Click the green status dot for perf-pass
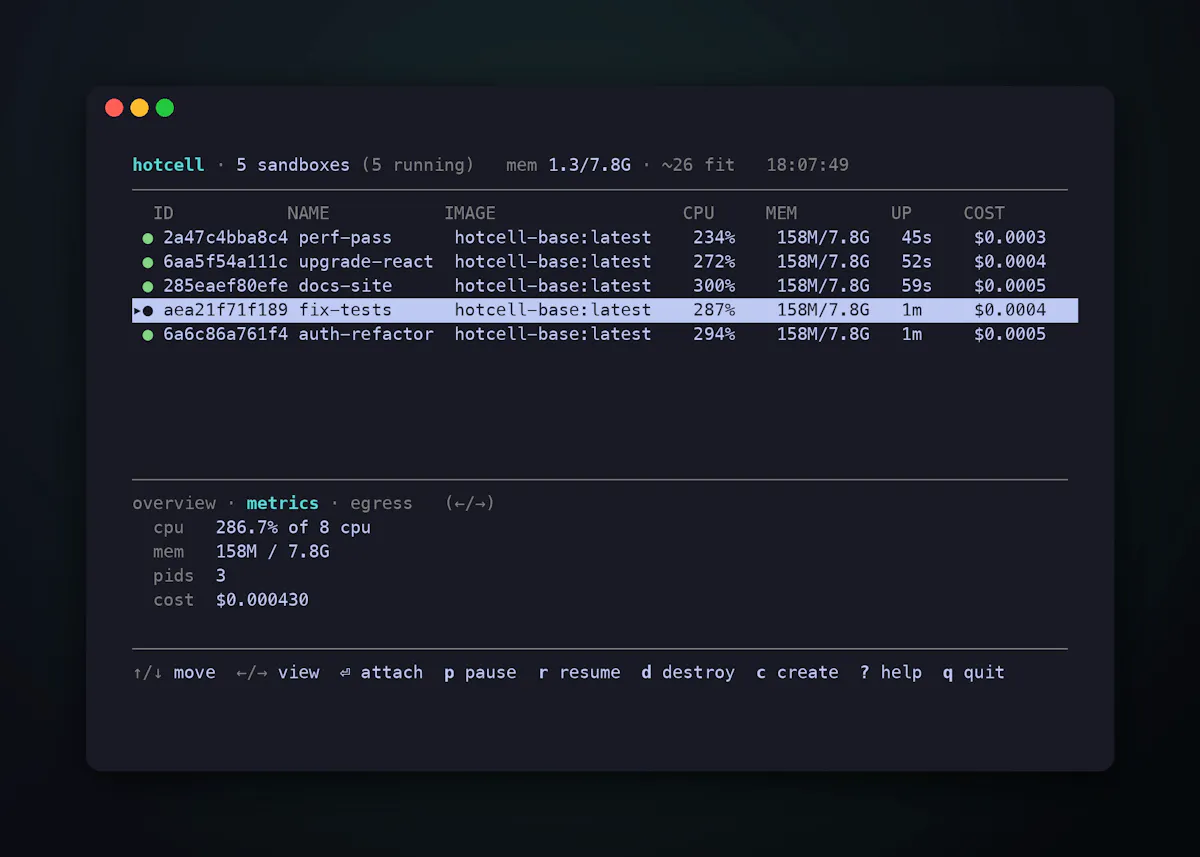The width and height of the screenshot is (1200, 857). tap(148, 238)
